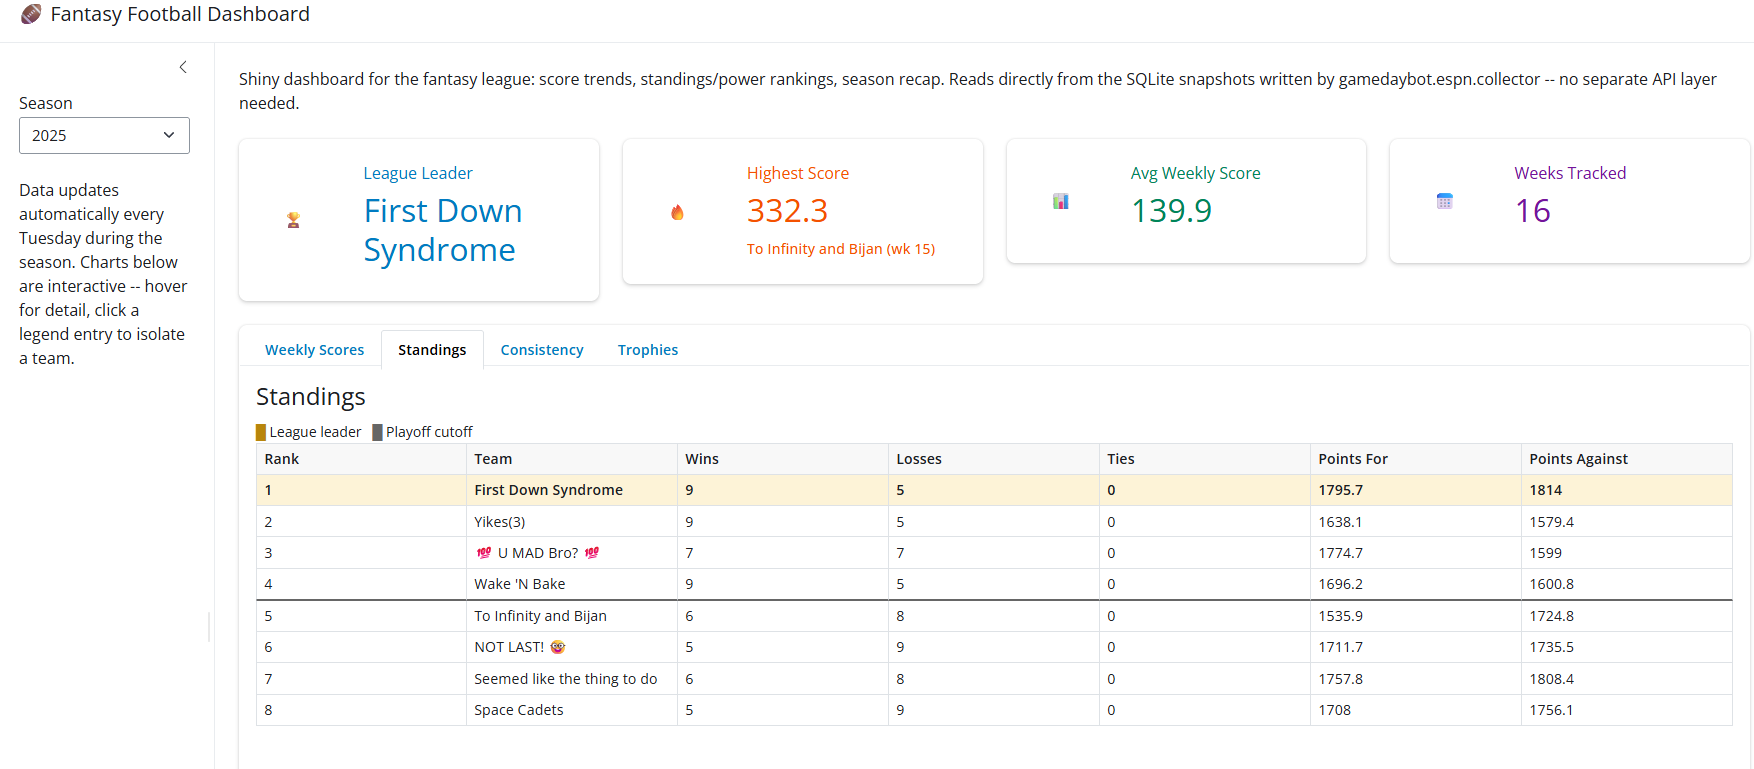Click the League leader gold legend swatch
This screenshot has height=769, width=1754.
(x=261, y=432)
